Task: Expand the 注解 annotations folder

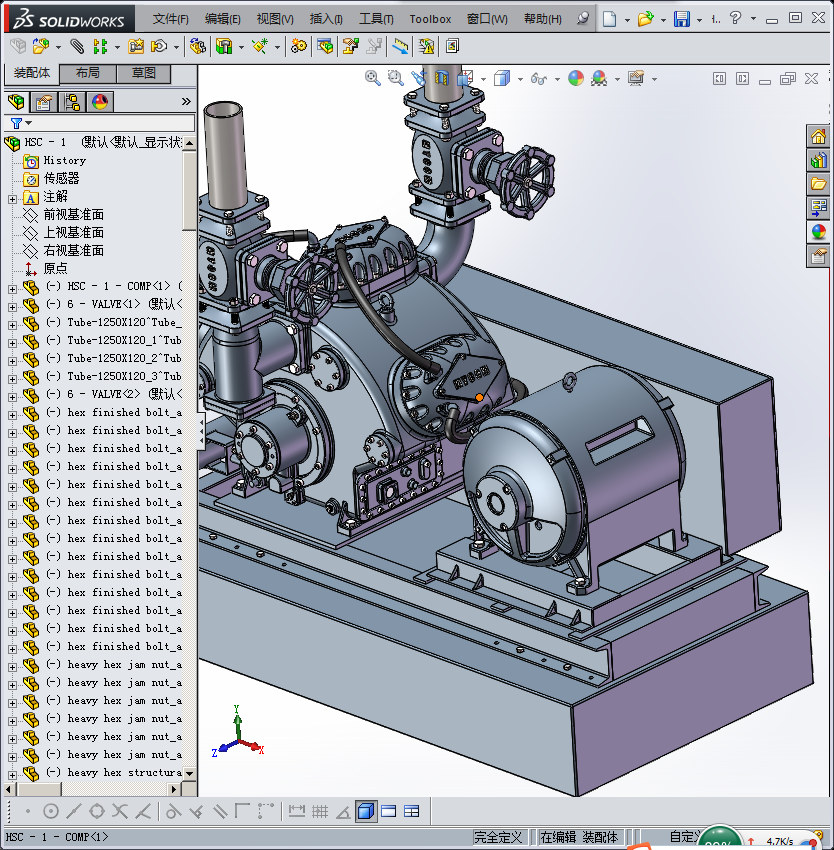Action: [12, 197]
